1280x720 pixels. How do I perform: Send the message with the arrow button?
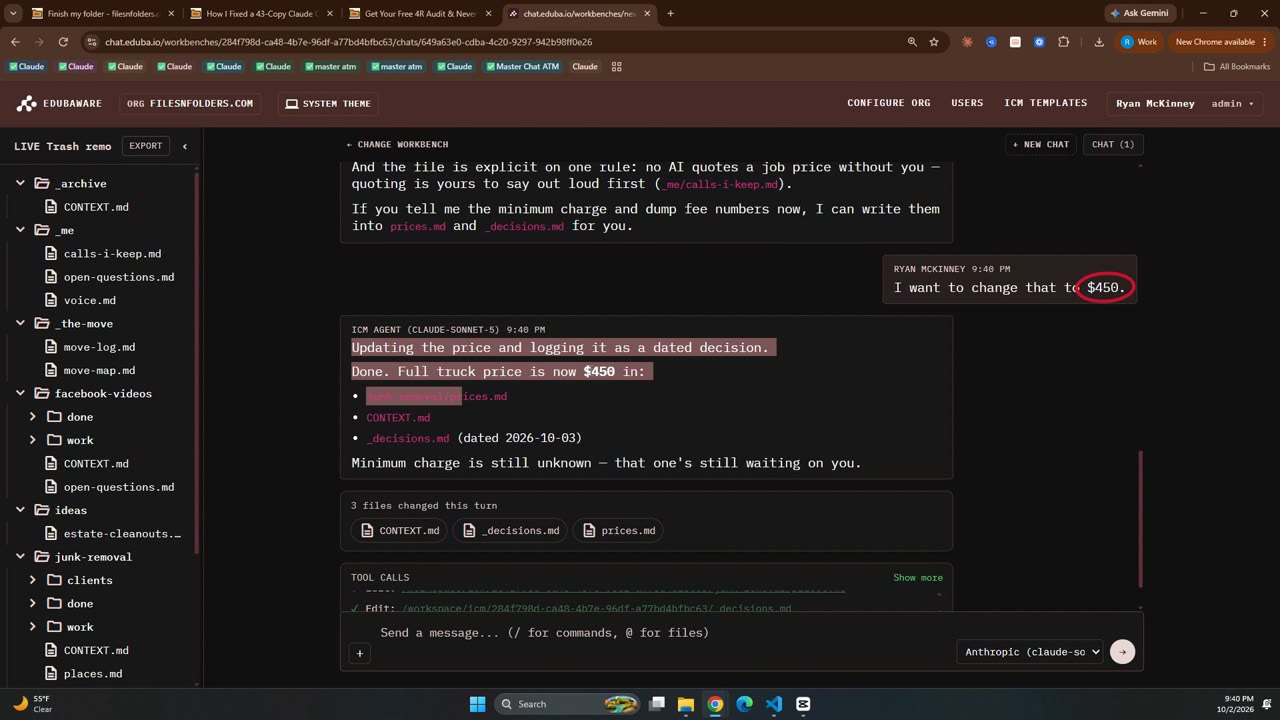(1122, 652)
